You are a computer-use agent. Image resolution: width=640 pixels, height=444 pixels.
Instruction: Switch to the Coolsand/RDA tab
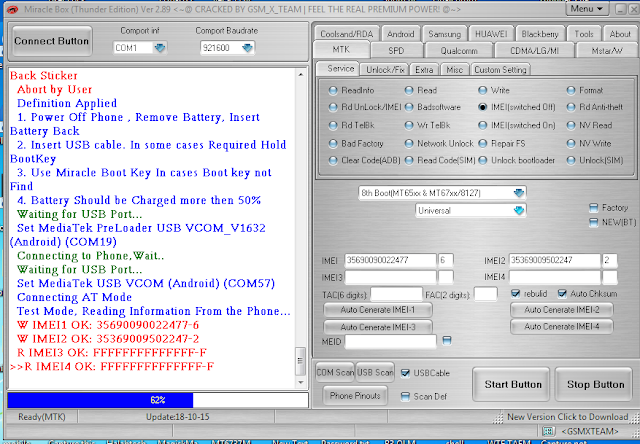click(347, 34)
